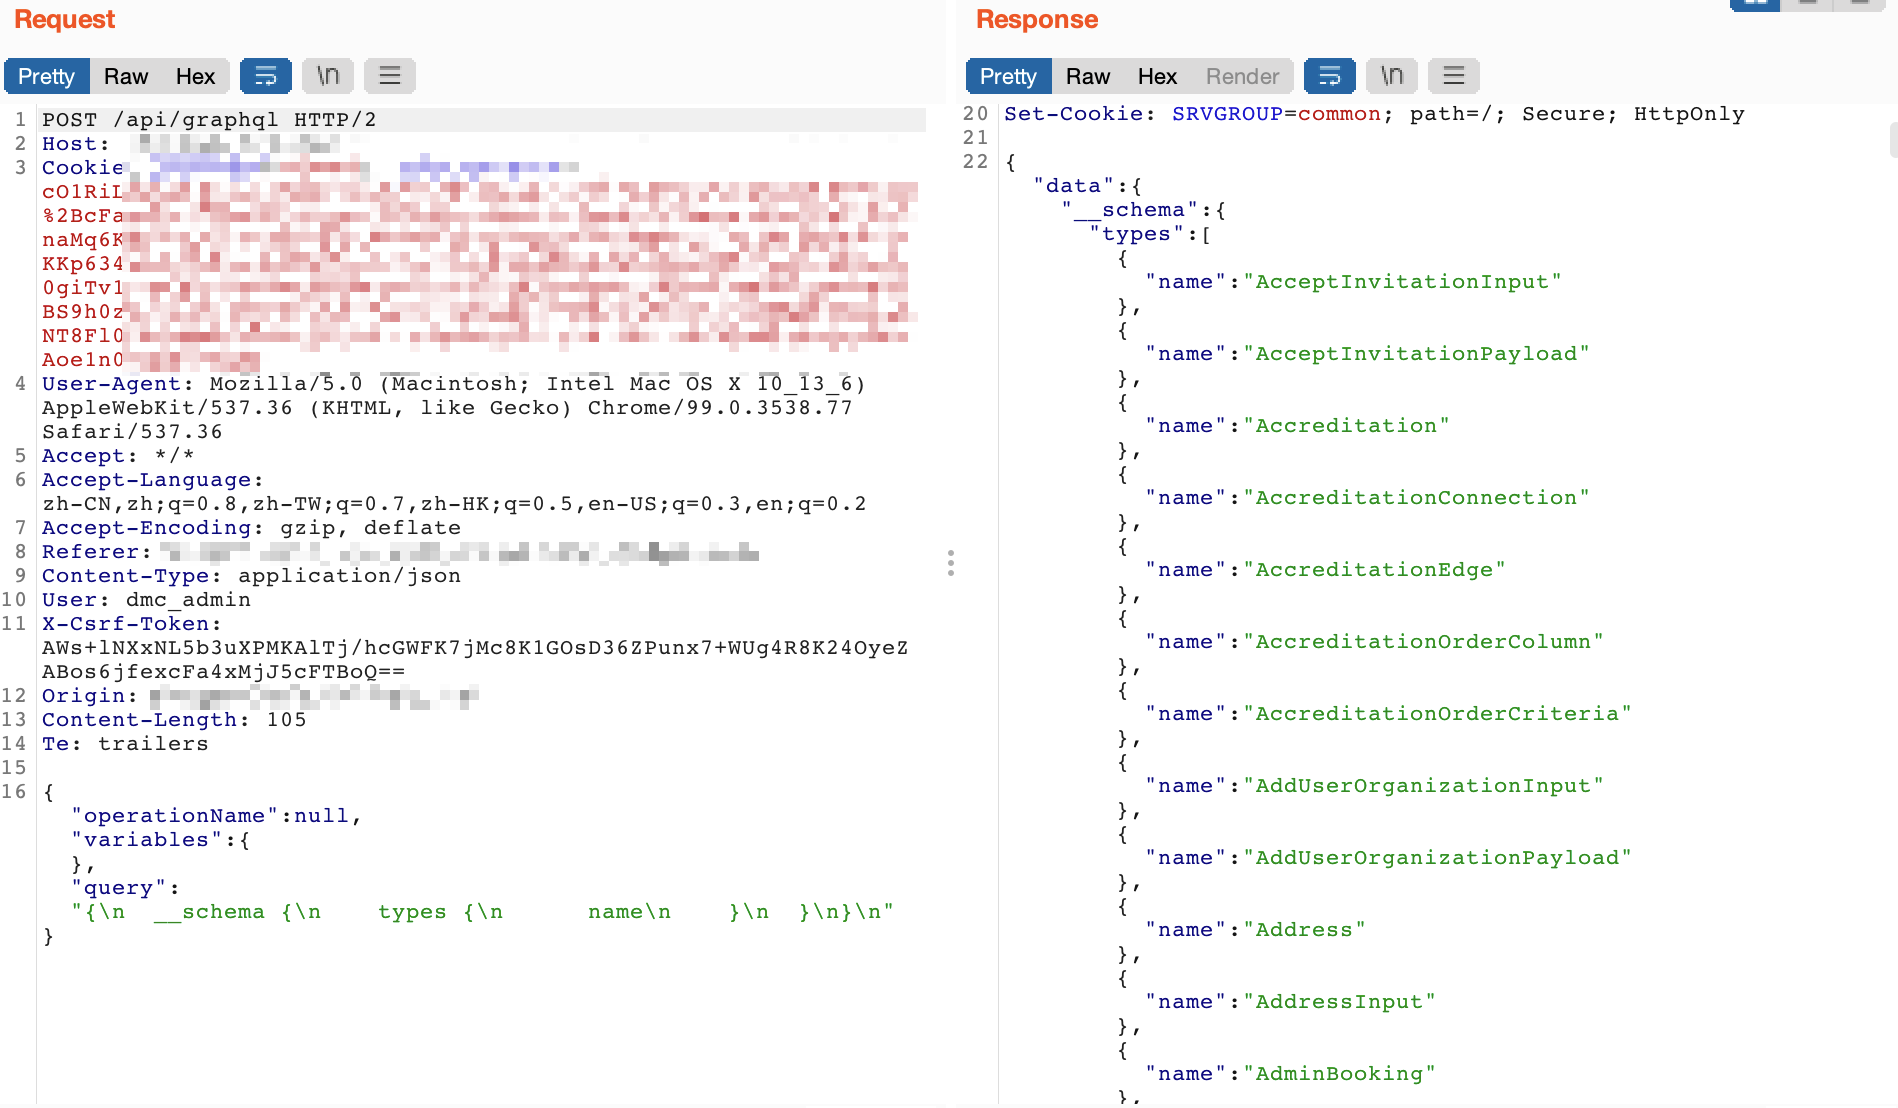Click the X-Csrf-Token header name
The image size is (1898, 1108).
tap(125, 624)
